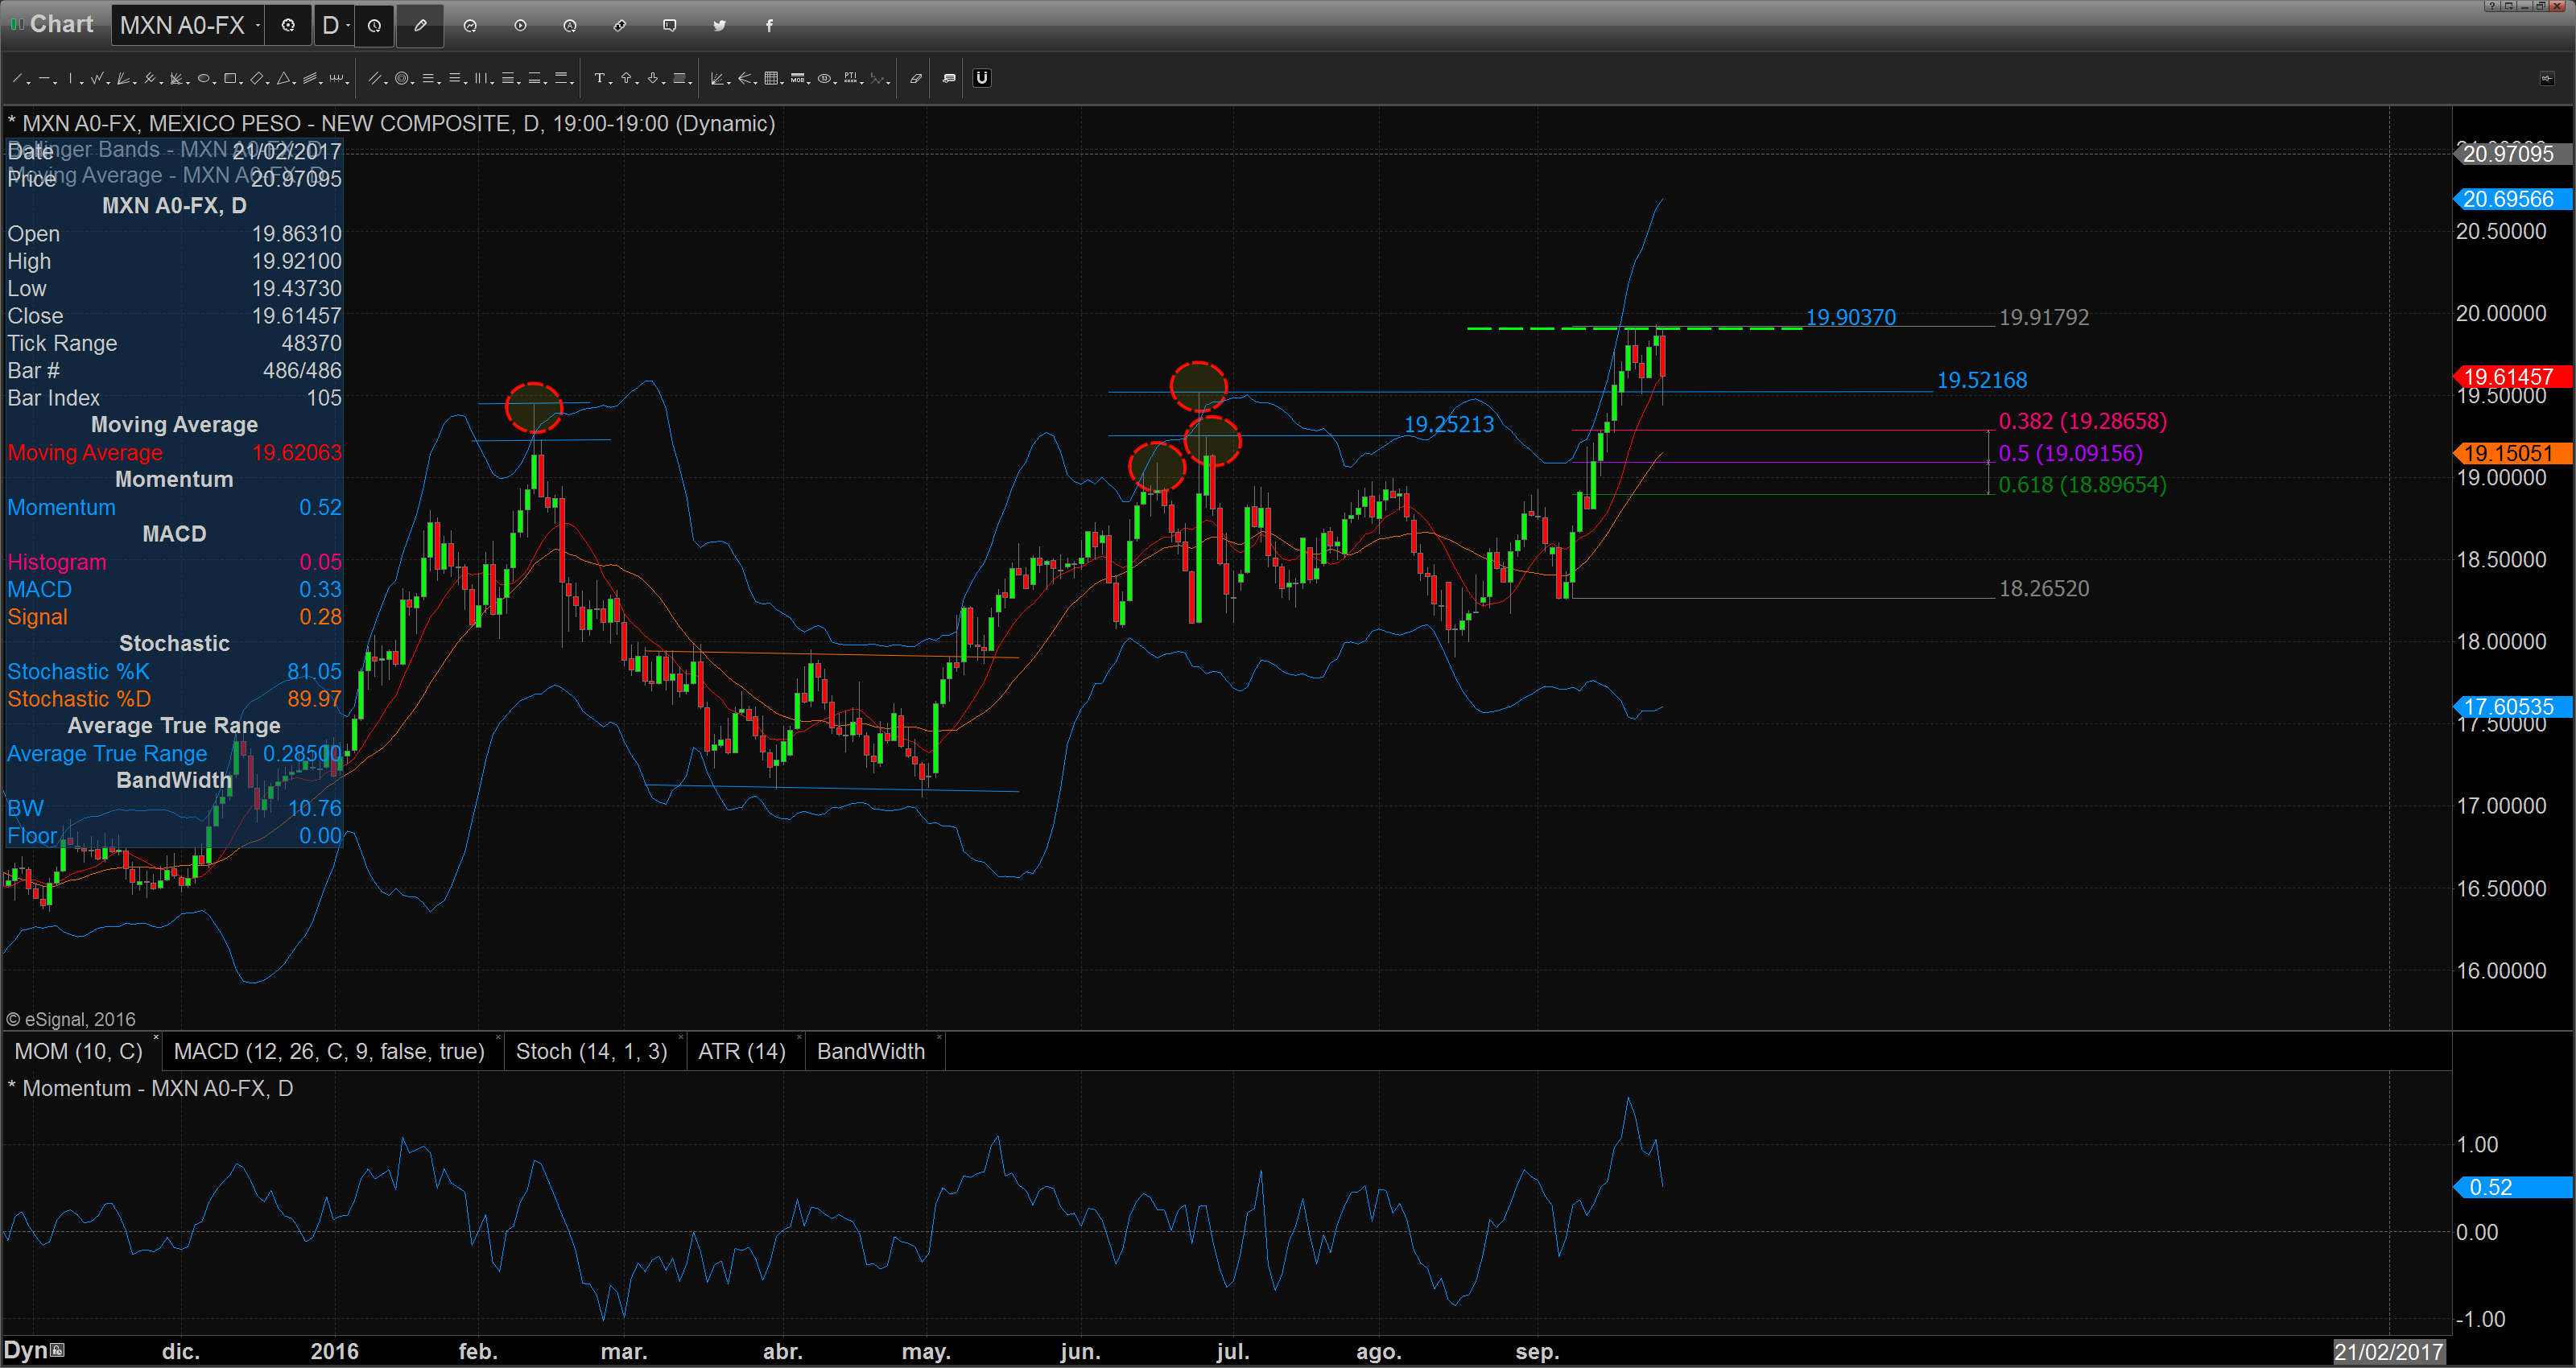The image size is (2576, 1368).
Task: Click the orange 19.15051 price tag
Action: tap(2513, 453)
